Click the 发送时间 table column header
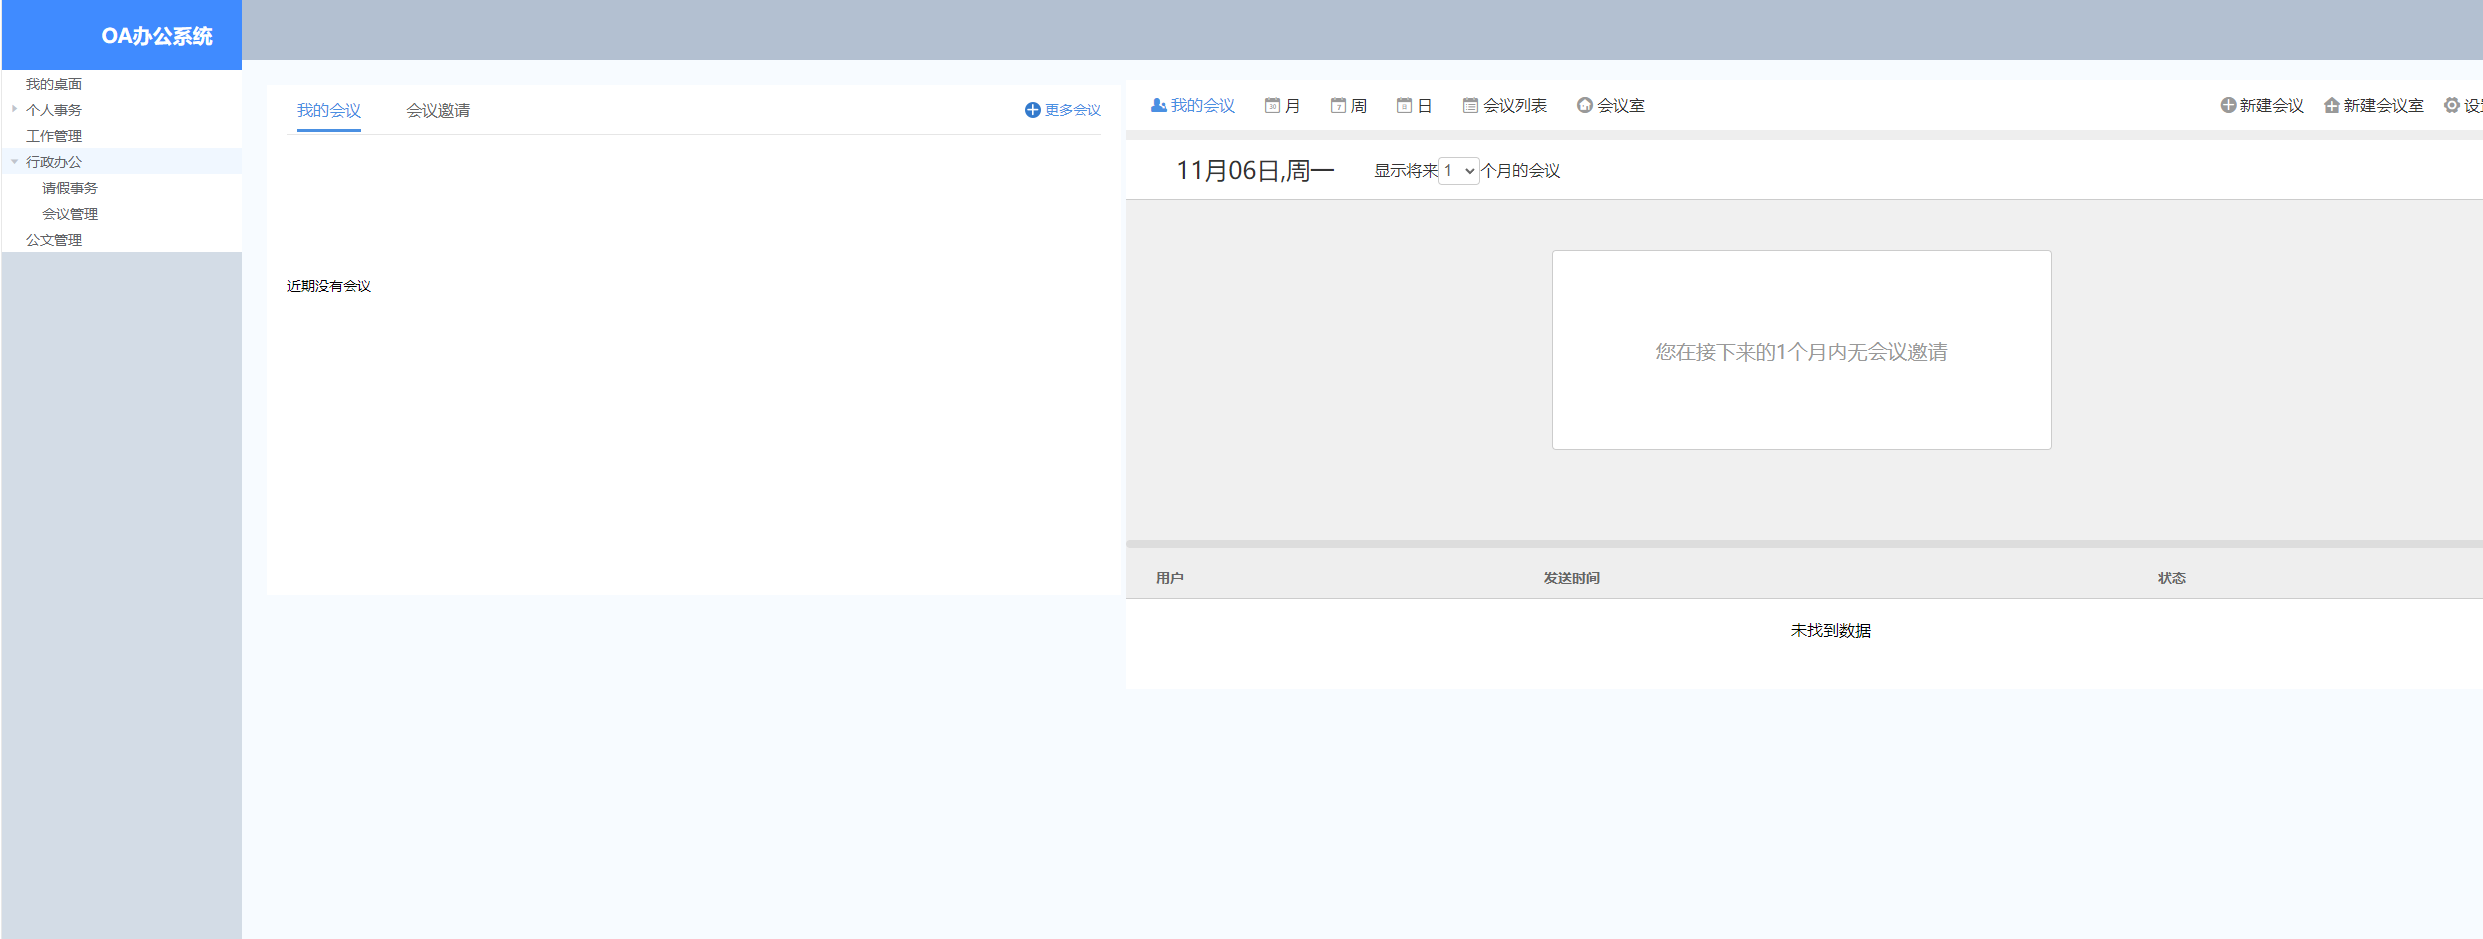This screenshot has height=939, width=2483. pos(1572,578)
